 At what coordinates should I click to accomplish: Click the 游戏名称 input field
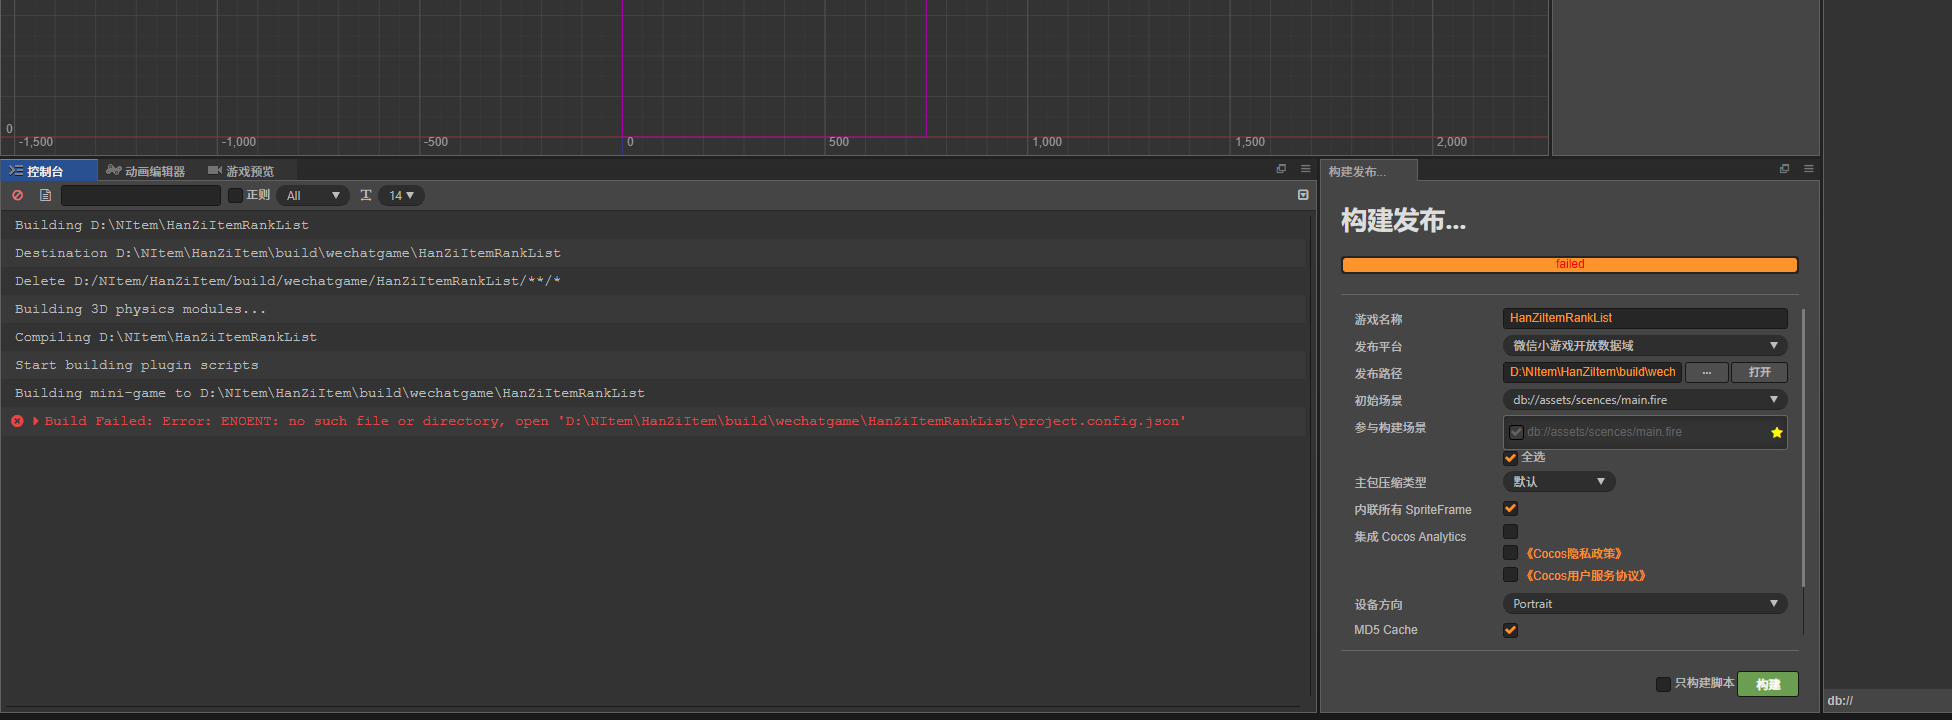click(1644, 318)
